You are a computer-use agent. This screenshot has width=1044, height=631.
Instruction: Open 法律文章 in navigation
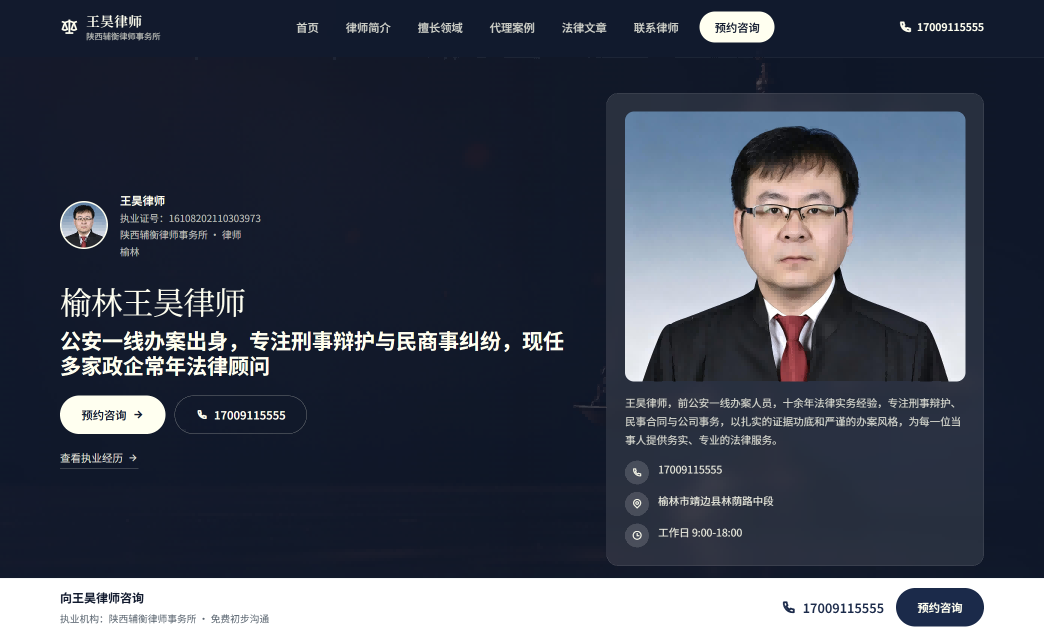point(584,28)
